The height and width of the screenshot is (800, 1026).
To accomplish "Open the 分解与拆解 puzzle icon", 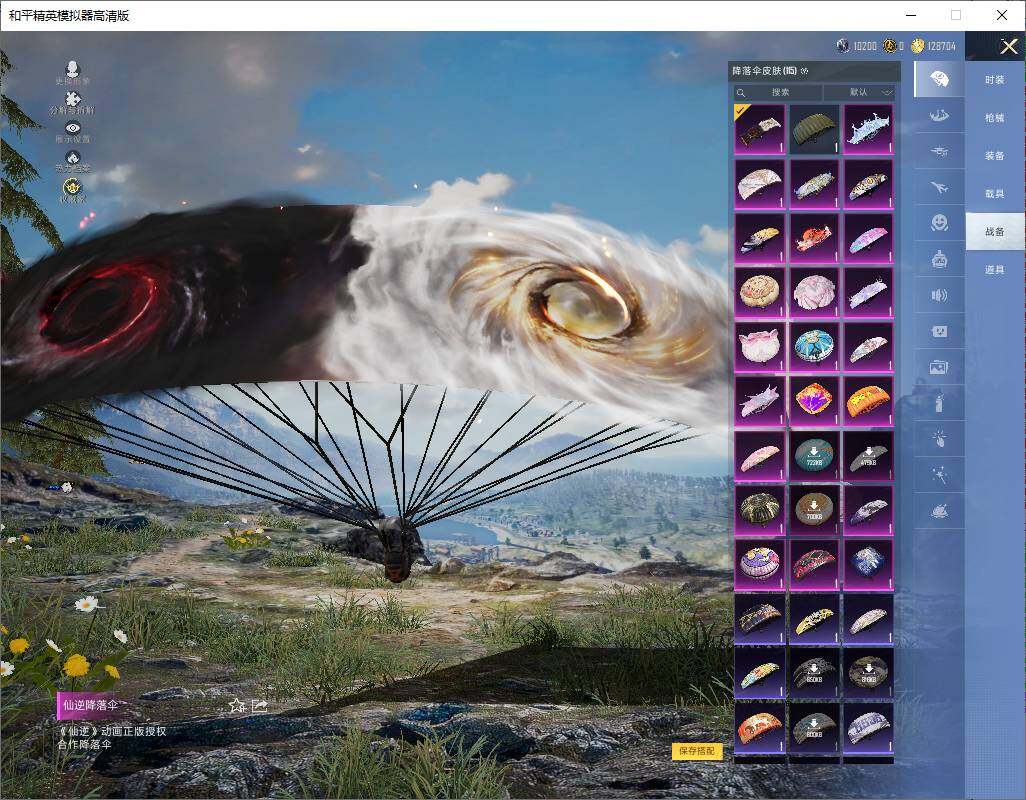I will tap(73, 99).
